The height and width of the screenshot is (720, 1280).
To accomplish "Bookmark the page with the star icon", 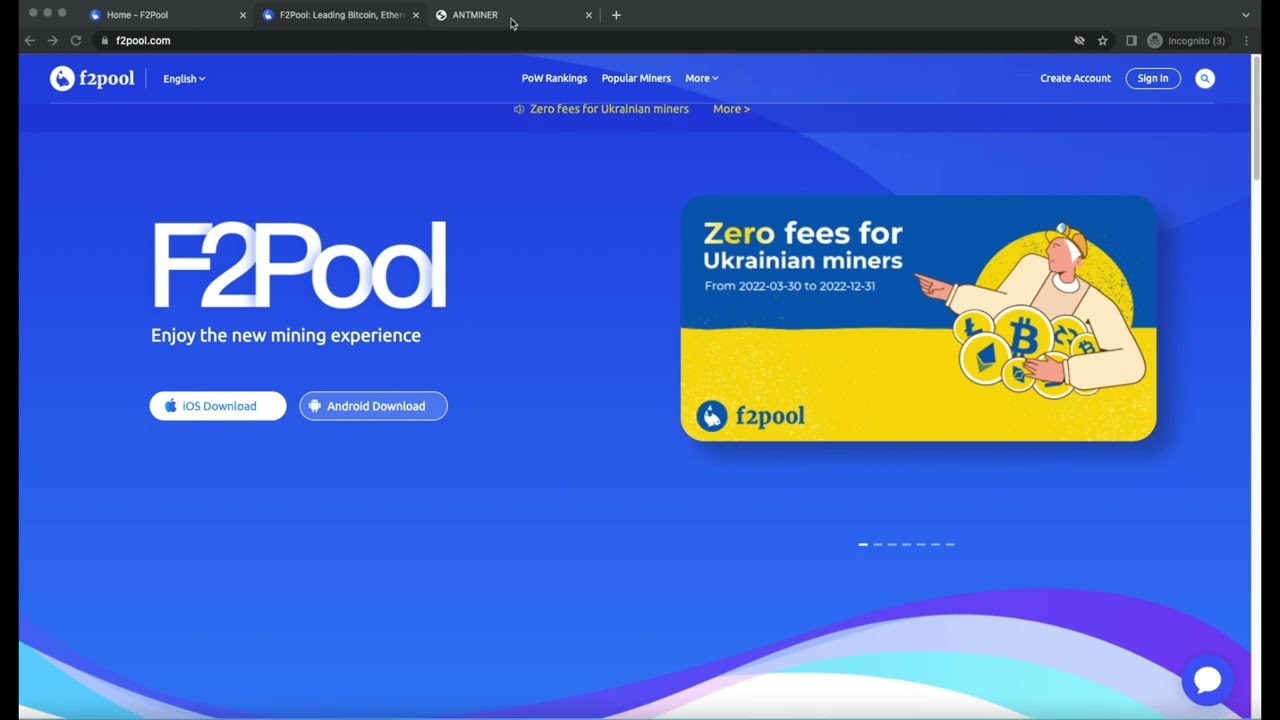I will click(1103, 41).
